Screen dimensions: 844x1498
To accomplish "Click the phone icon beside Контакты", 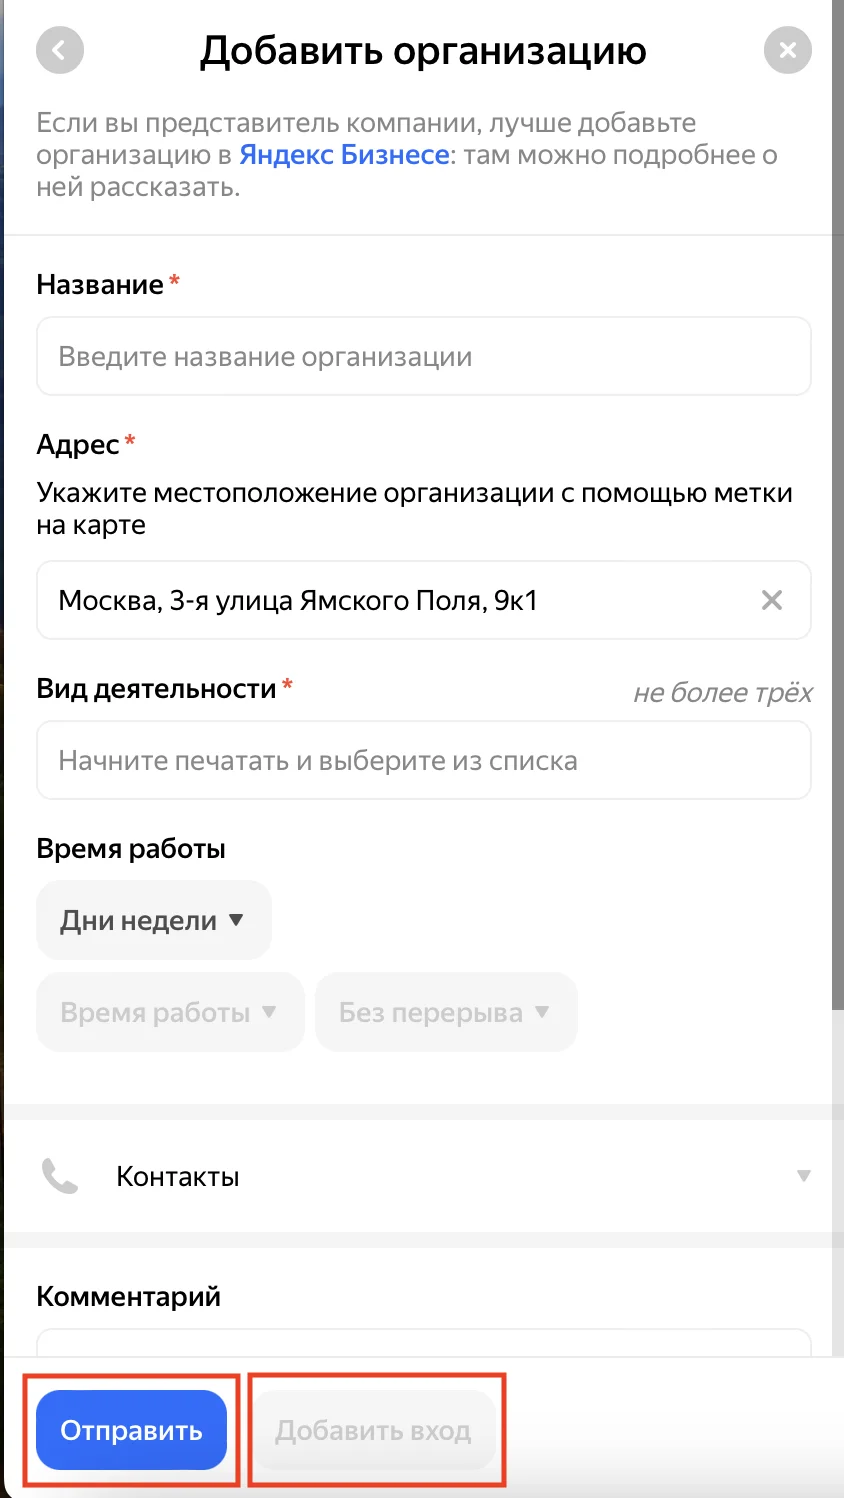I will pos(60,1177).
